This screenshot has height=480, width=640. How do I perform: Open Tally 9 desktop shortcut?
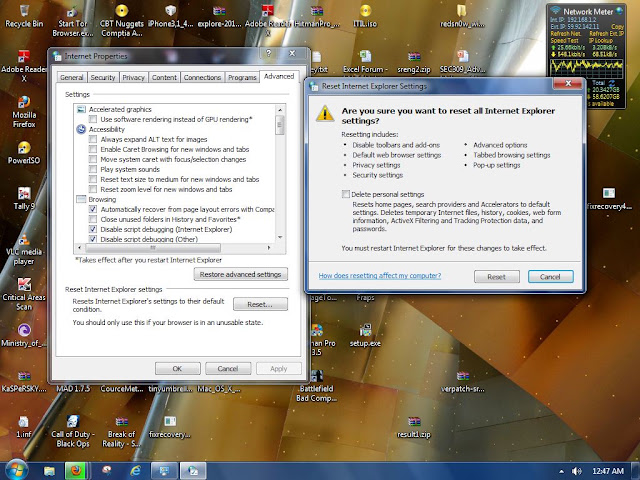pyautogui.click(x=24, y=198)
